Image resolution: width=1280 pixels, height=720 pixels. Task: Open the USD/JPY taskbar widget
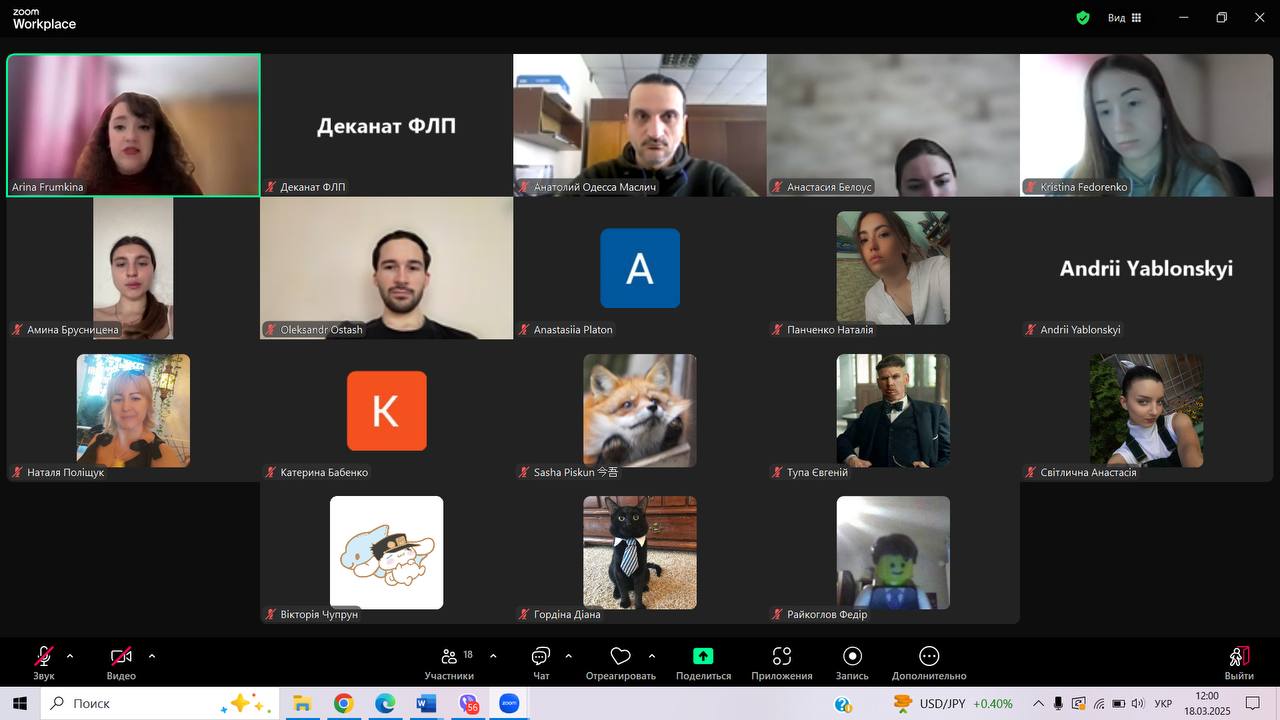[953, 704]
